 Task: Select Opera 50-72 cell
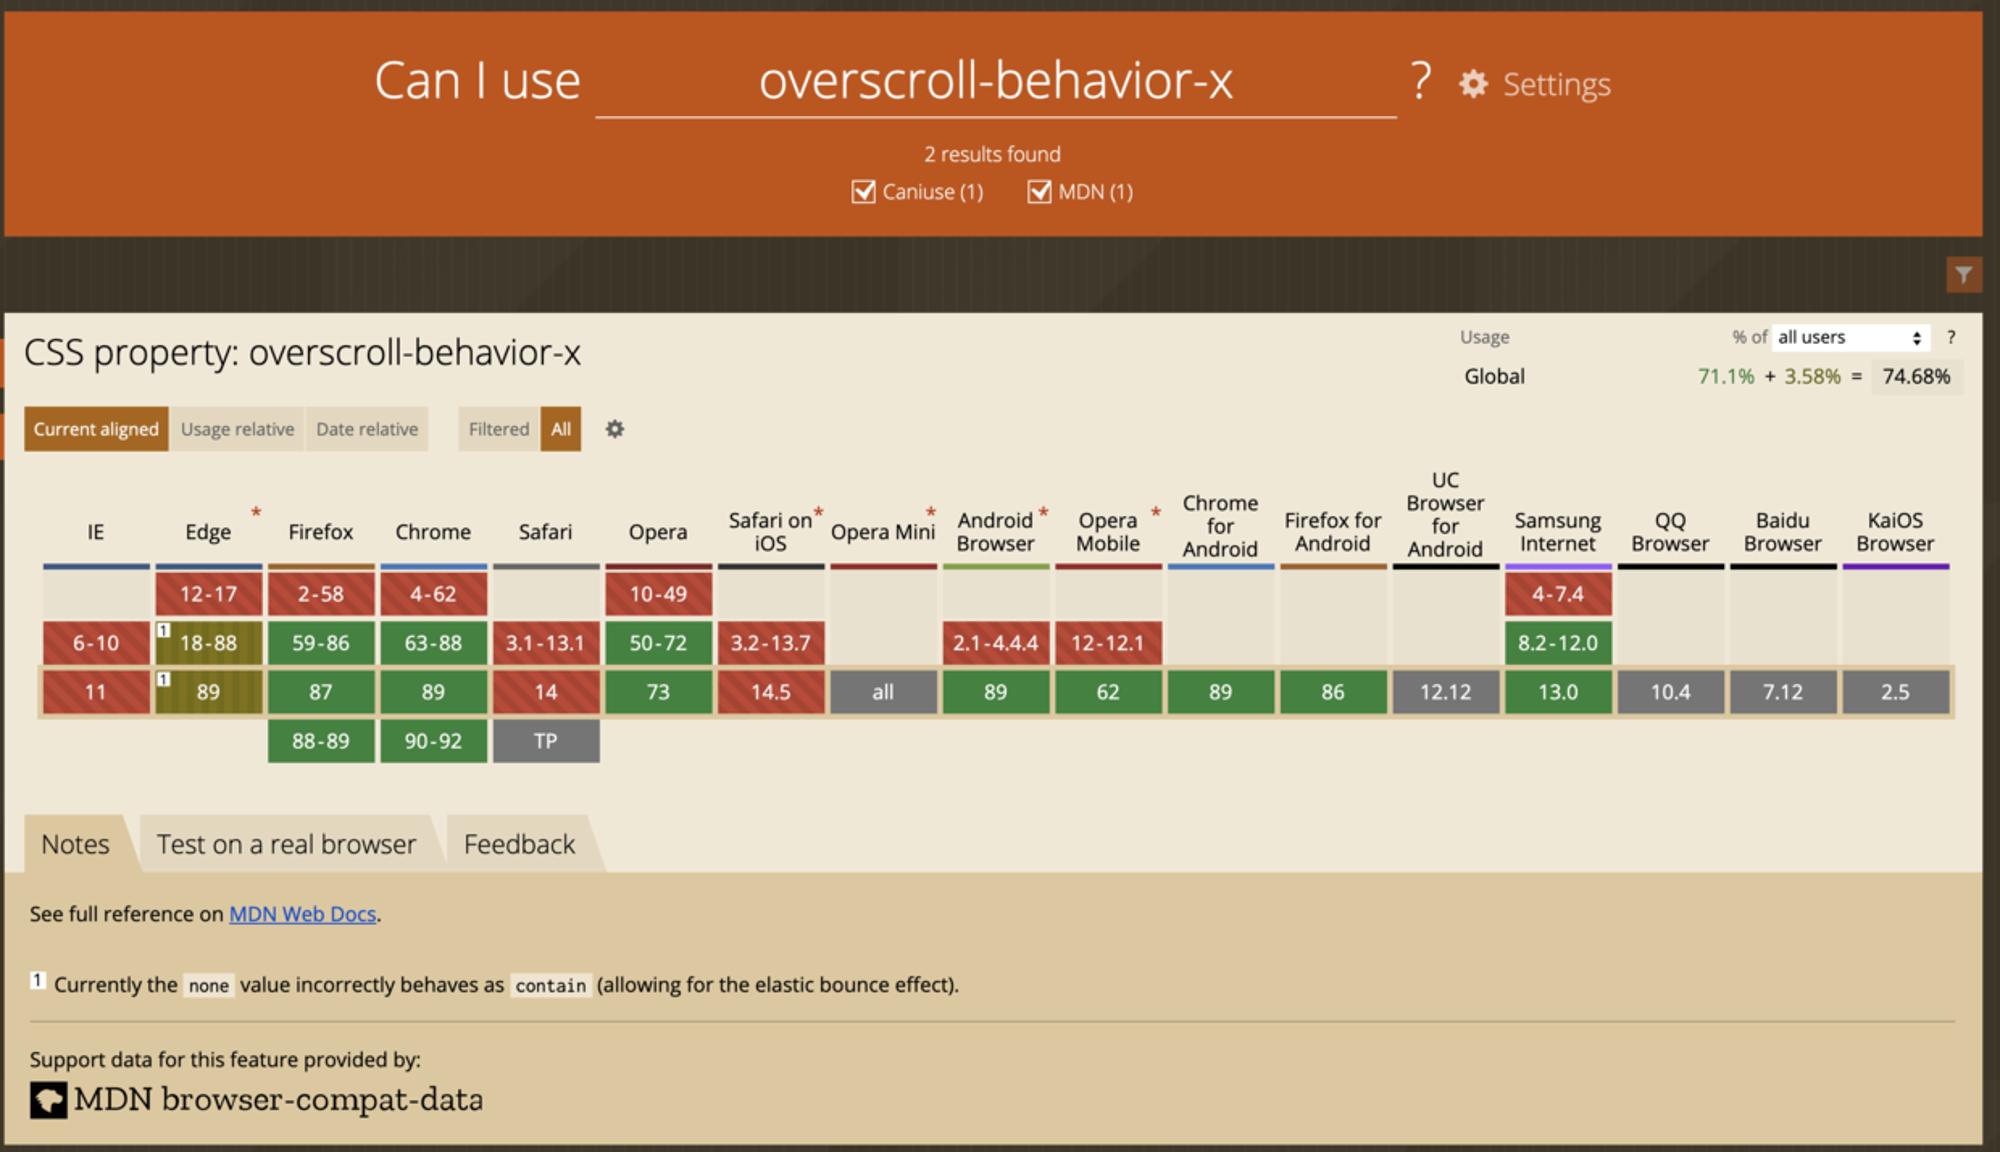point(658,643)
